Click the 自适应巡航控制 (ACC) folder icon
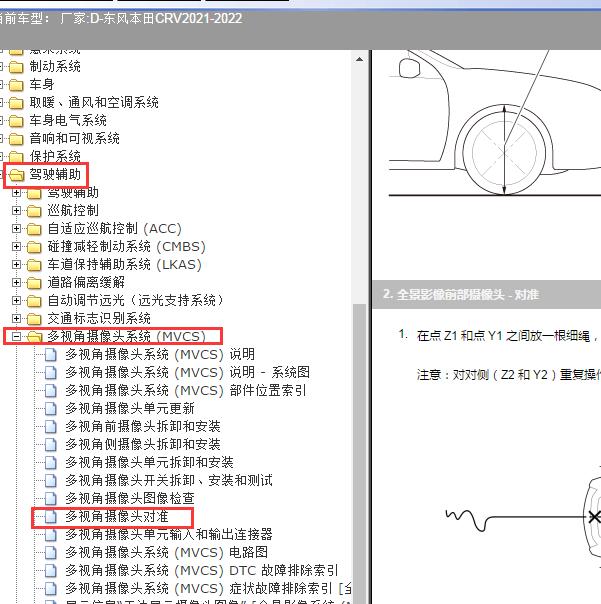The image size is (601, 604). click(34, 229)
